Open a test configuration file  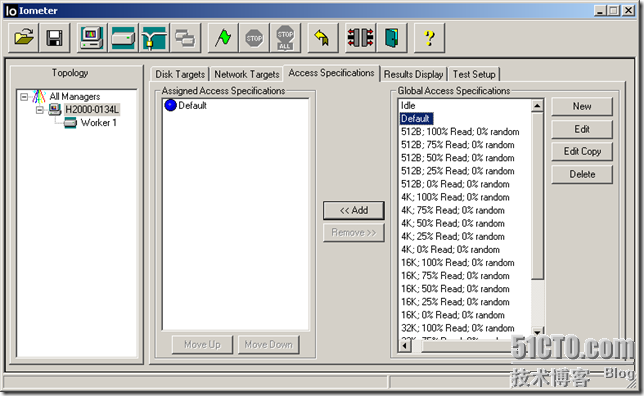(24, 38)
